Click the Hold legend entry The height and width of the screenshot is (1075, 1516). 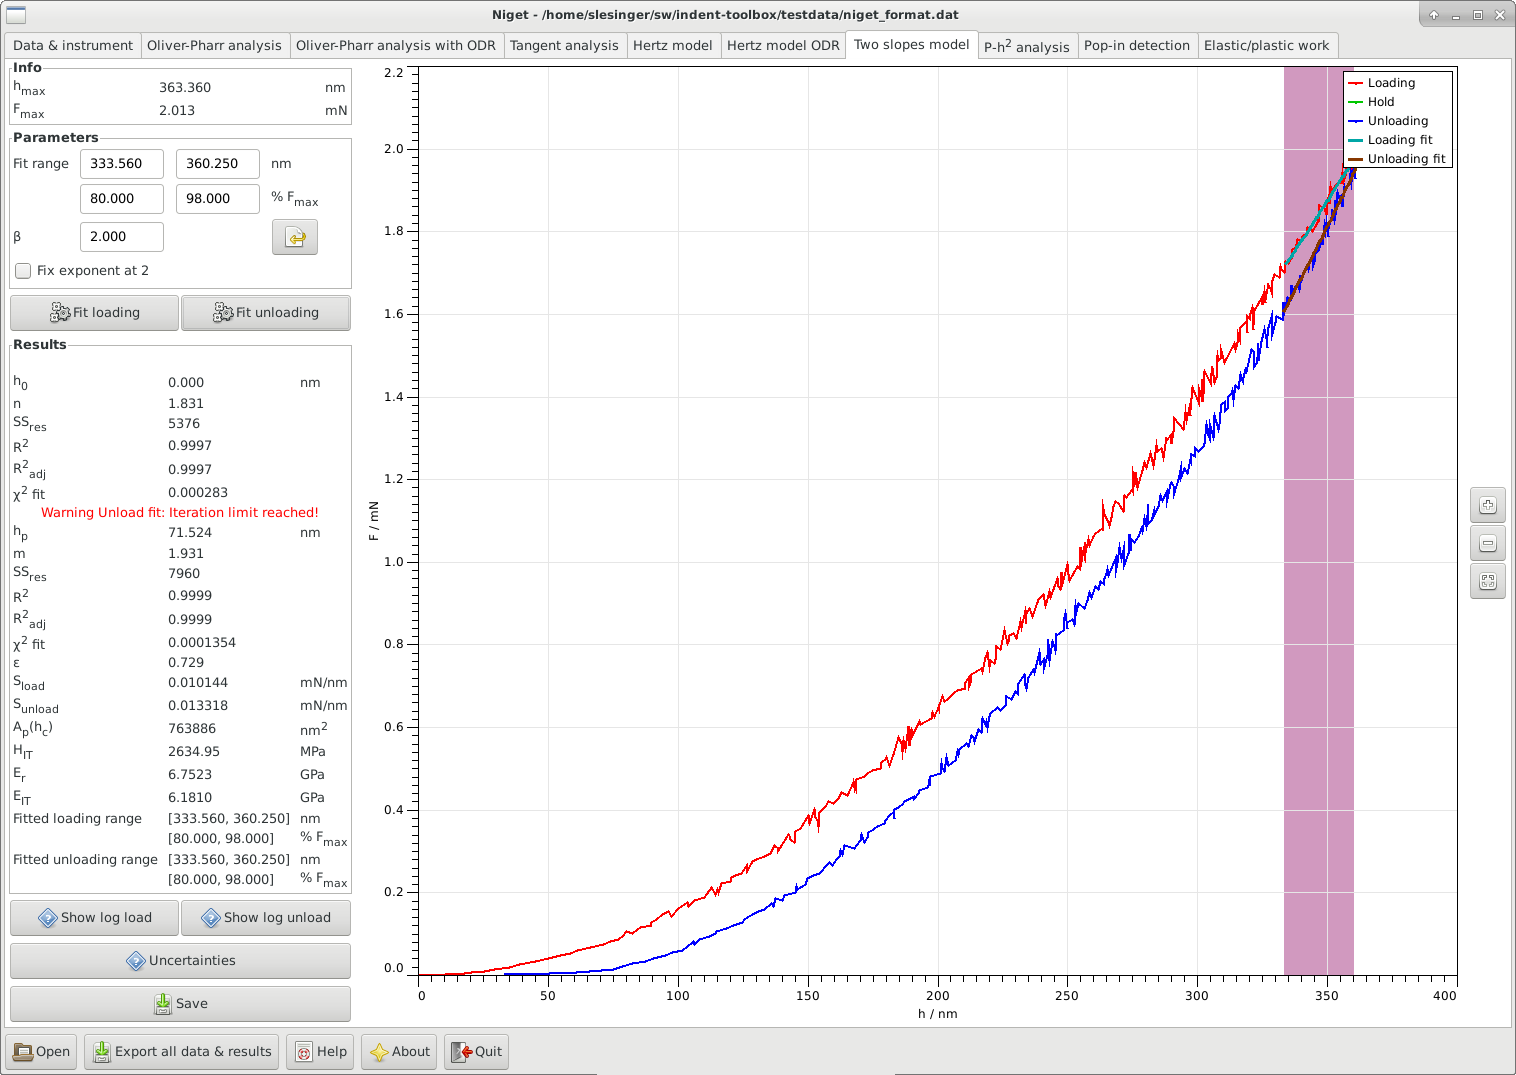(1371, 102)
